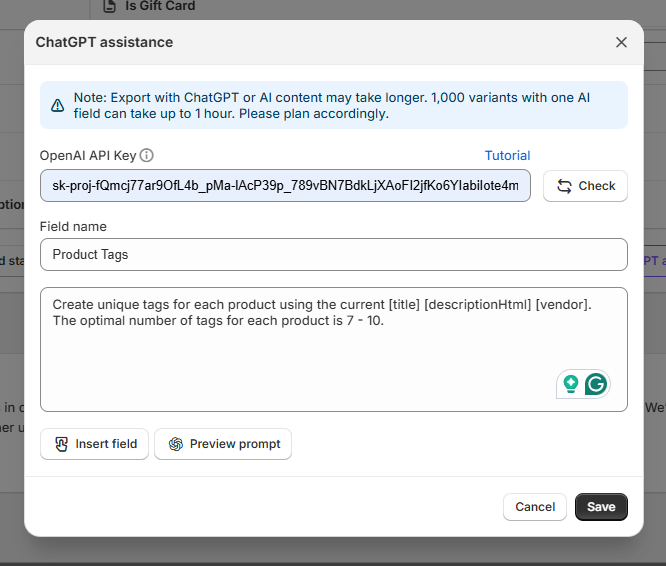Focus the OpenAI API Key input field
This screenshot has width=666, height=566.
(x=285, y=186)
